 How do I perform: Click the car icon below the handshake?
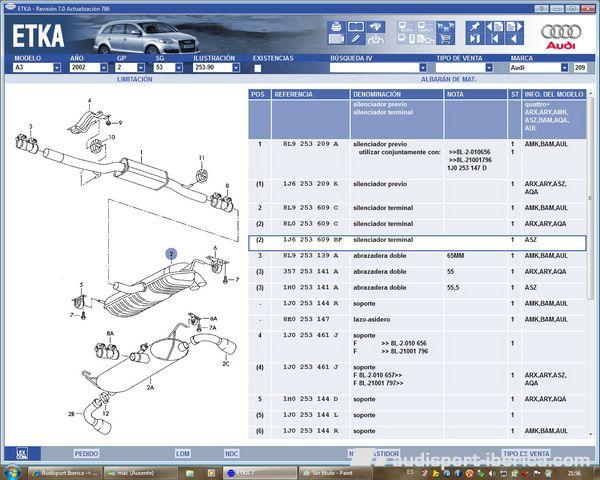[376, 39]
